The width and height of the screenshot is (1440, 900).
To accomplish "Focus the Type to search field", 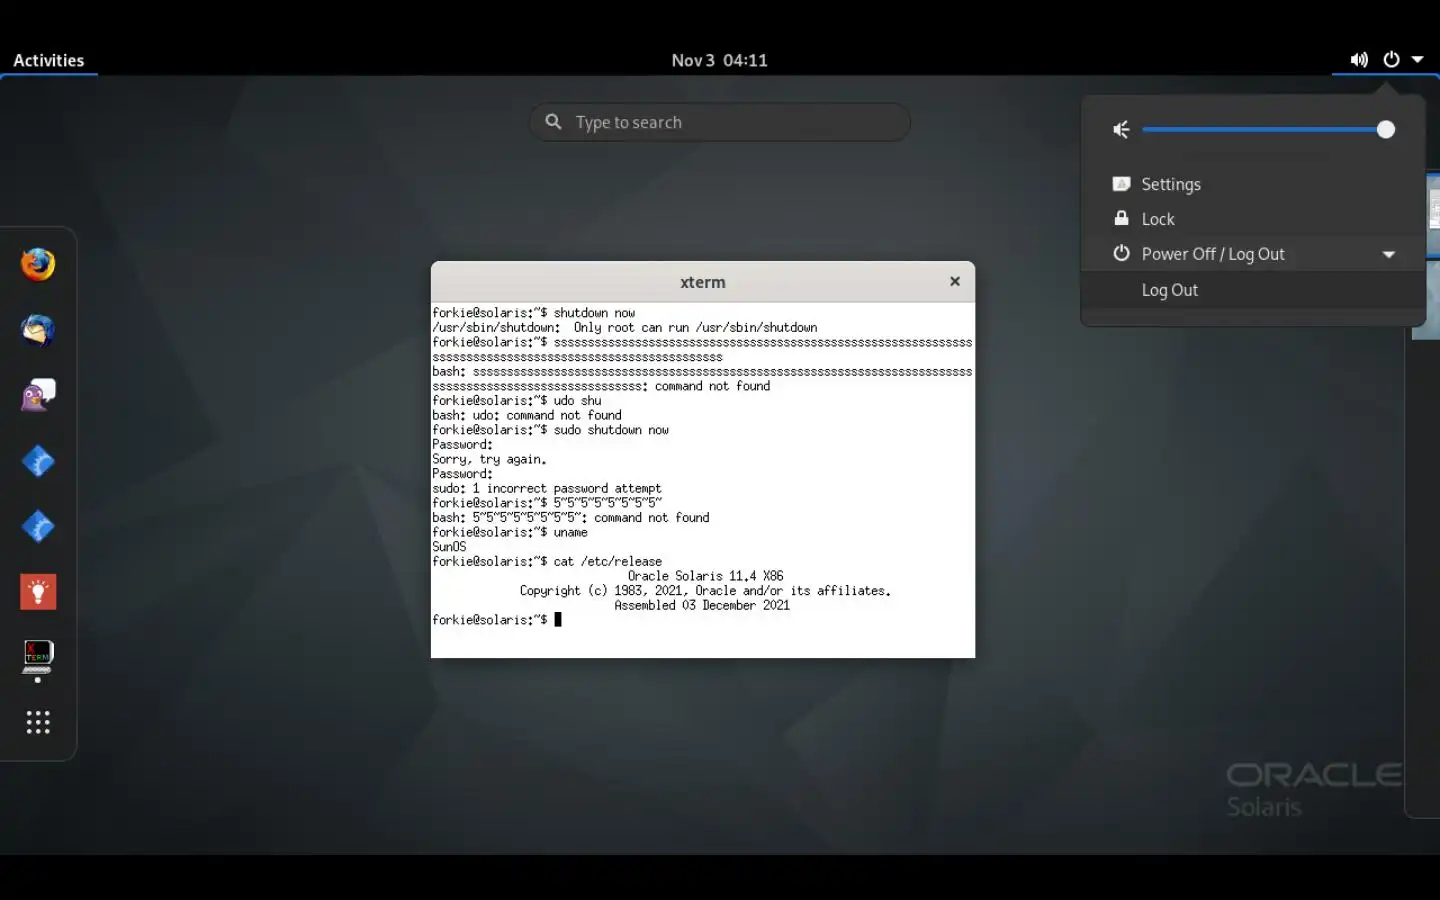I will 720,122.
